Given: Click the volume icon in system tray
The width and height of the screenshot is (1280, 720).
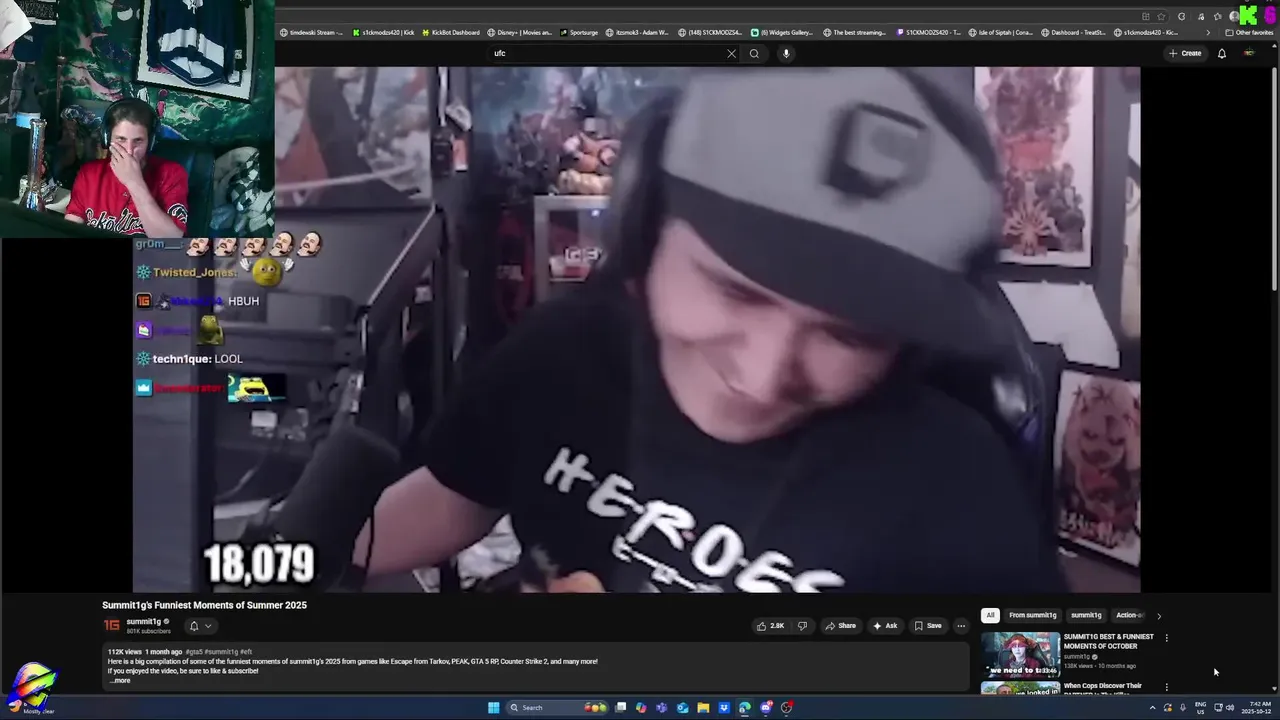Looking at the screenshot, I should click(1230, 707).
